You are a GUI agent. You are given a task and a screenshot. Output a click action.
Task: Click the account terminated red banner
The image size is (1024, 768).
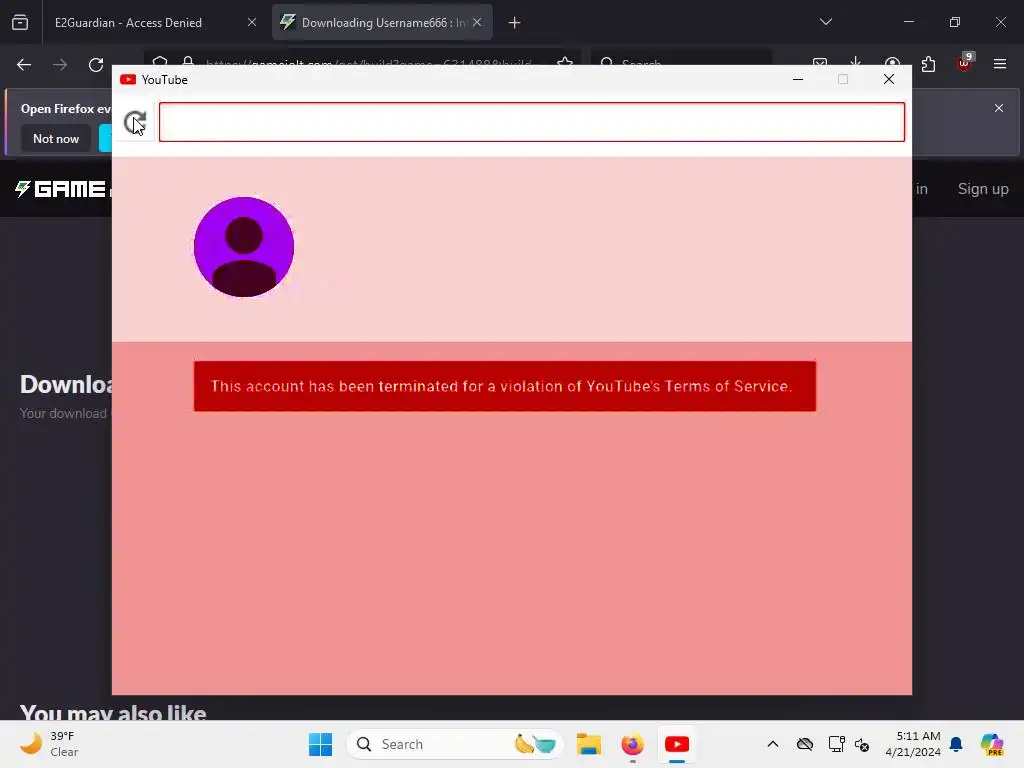(505, 386)
